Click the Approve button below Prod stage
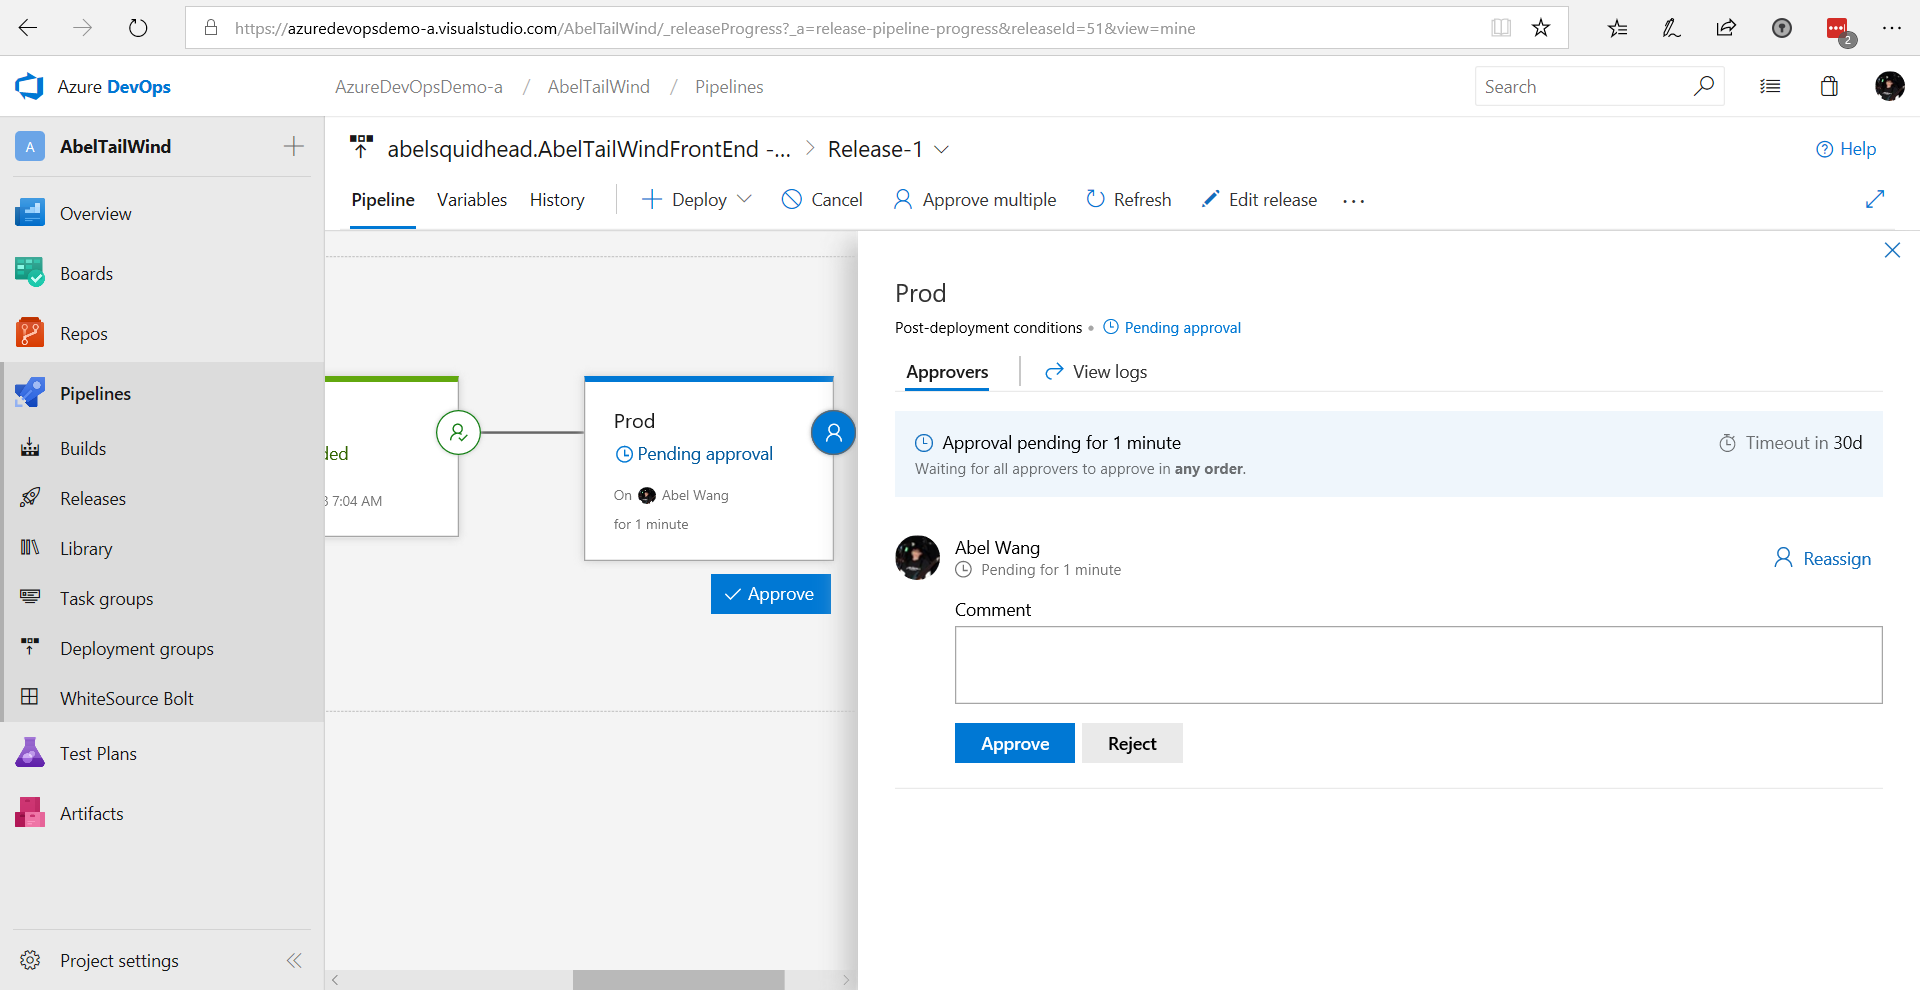 click(x=770, y=594)
